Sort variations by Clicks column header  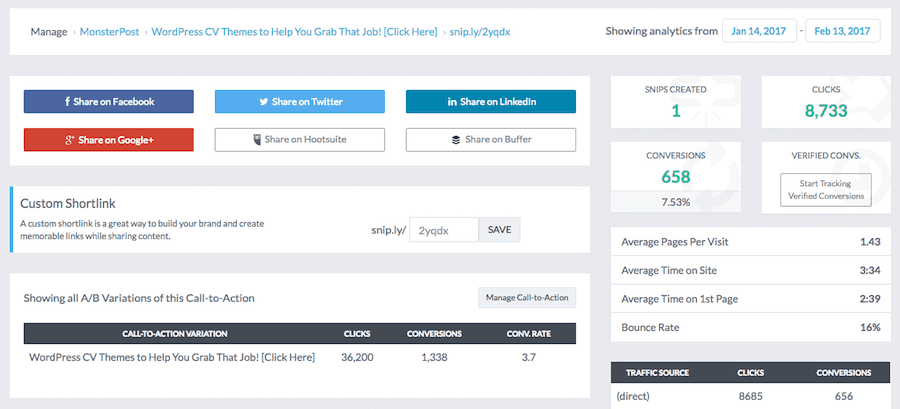pos(357,333)
